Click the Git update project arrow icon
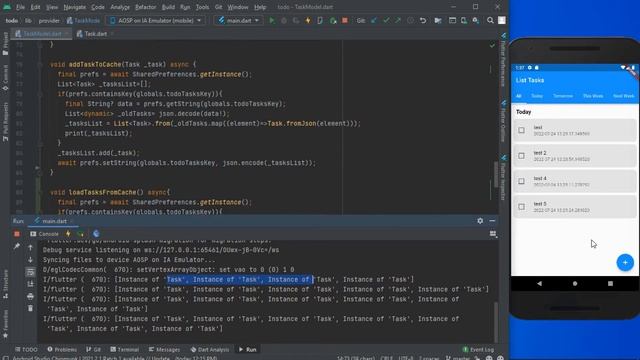The image size is (640, 360). (x=374, y=20)
